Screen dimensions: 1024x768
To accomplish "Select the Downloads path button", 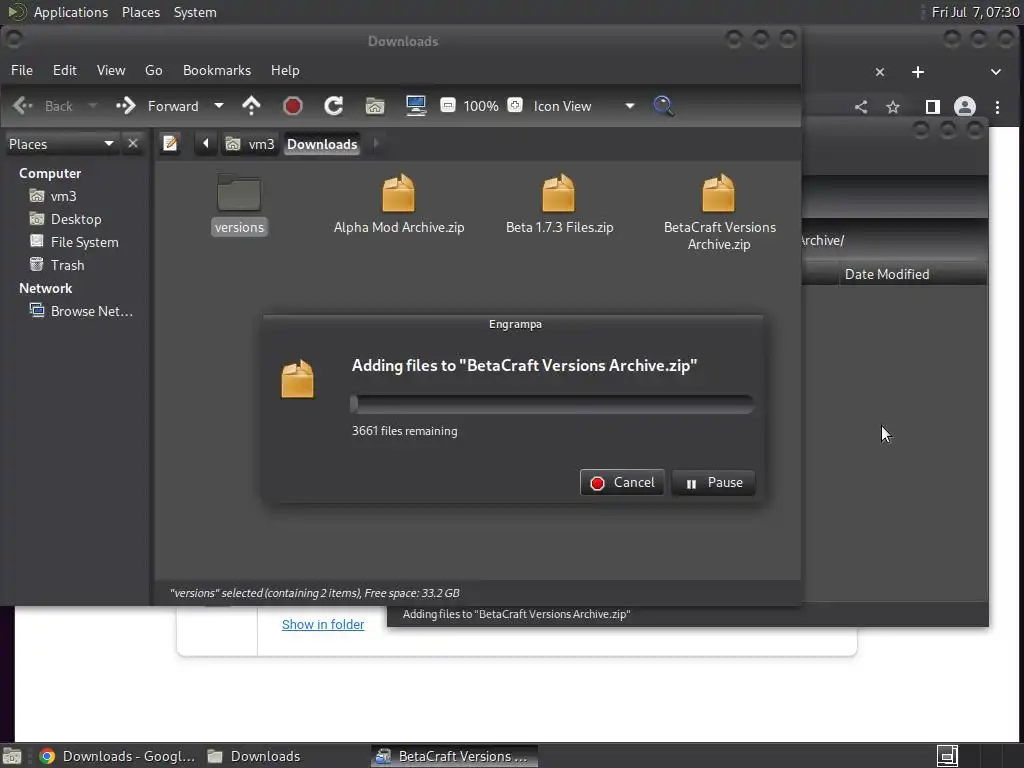I will (322, 144).
